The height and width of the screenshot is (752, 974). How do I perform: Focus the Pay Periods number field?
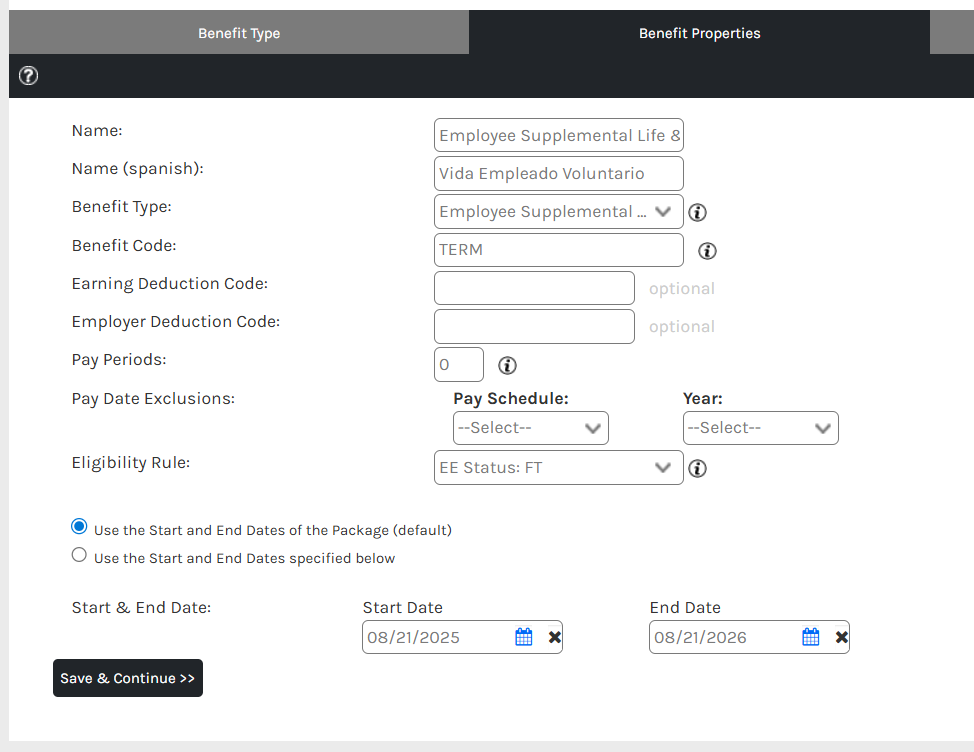459,365
